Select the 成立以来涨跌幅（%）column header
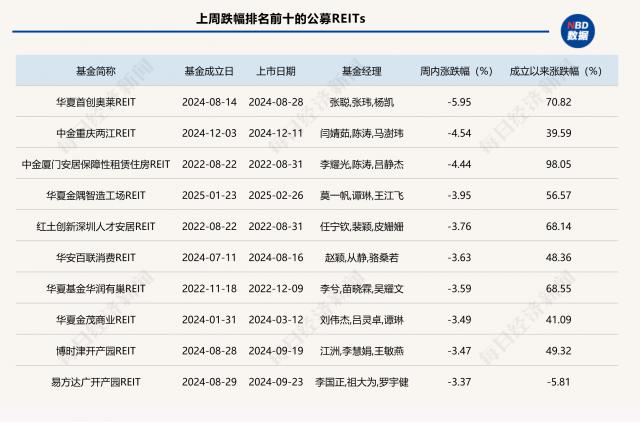The width and height of the screenshot is (640, 422). [556, 71]
